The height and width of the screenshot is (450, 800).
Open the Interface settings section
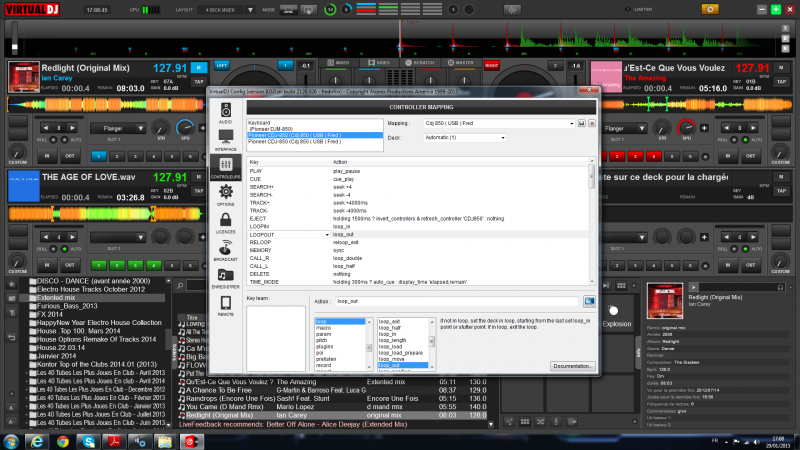point(225,139)
